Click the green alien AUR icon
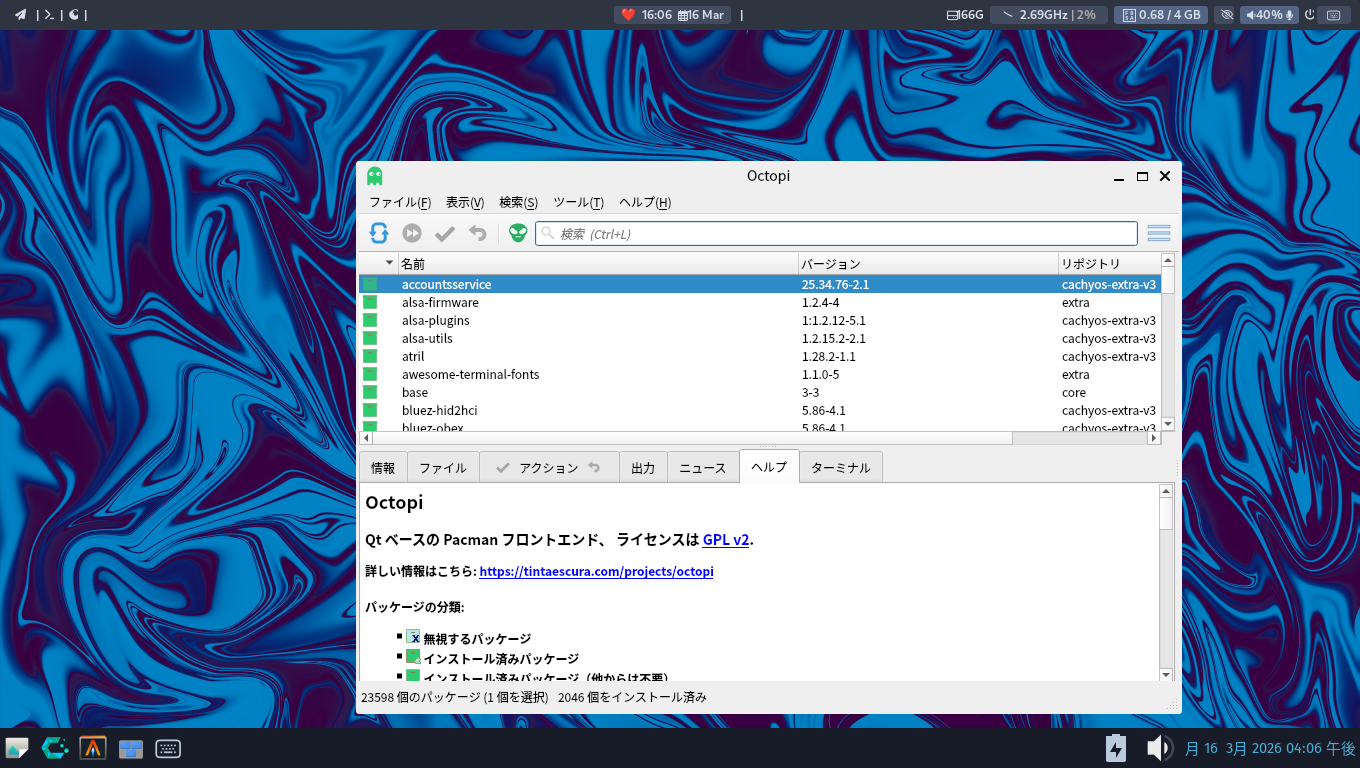 (517, 233)
